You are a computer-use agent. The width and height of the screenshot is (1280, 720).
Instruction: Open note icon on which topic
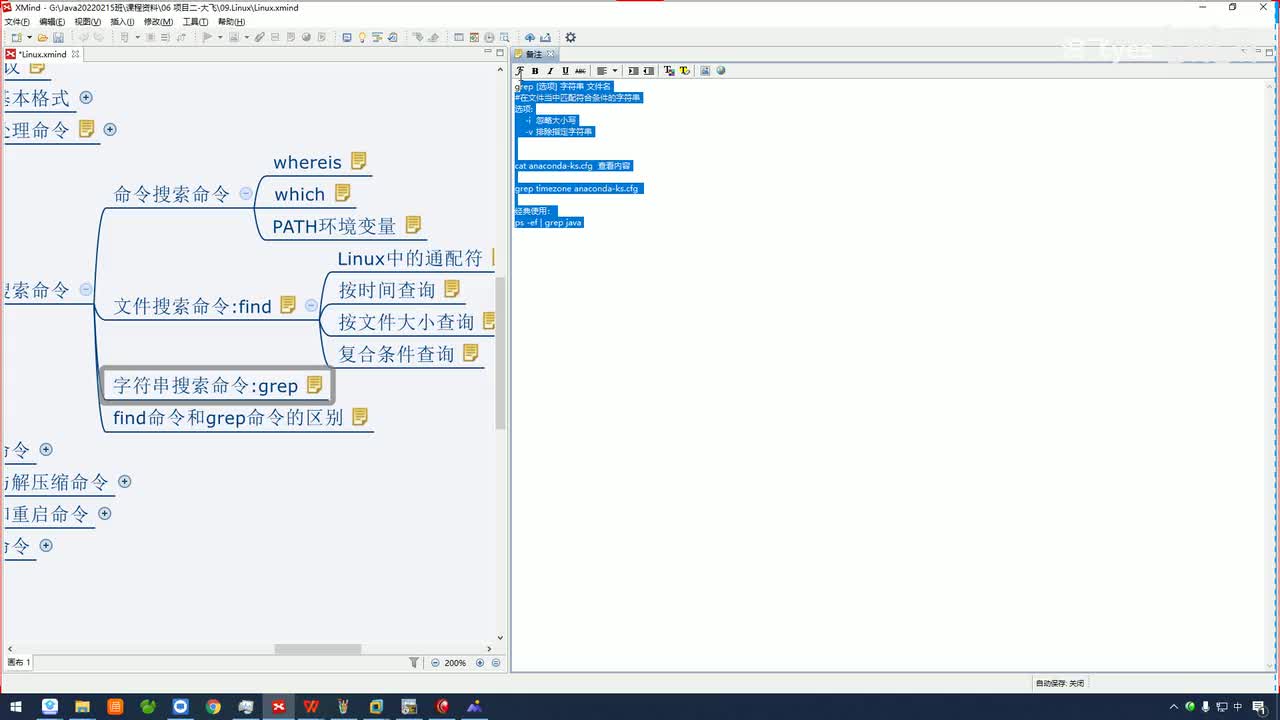[x=343, y=192]
